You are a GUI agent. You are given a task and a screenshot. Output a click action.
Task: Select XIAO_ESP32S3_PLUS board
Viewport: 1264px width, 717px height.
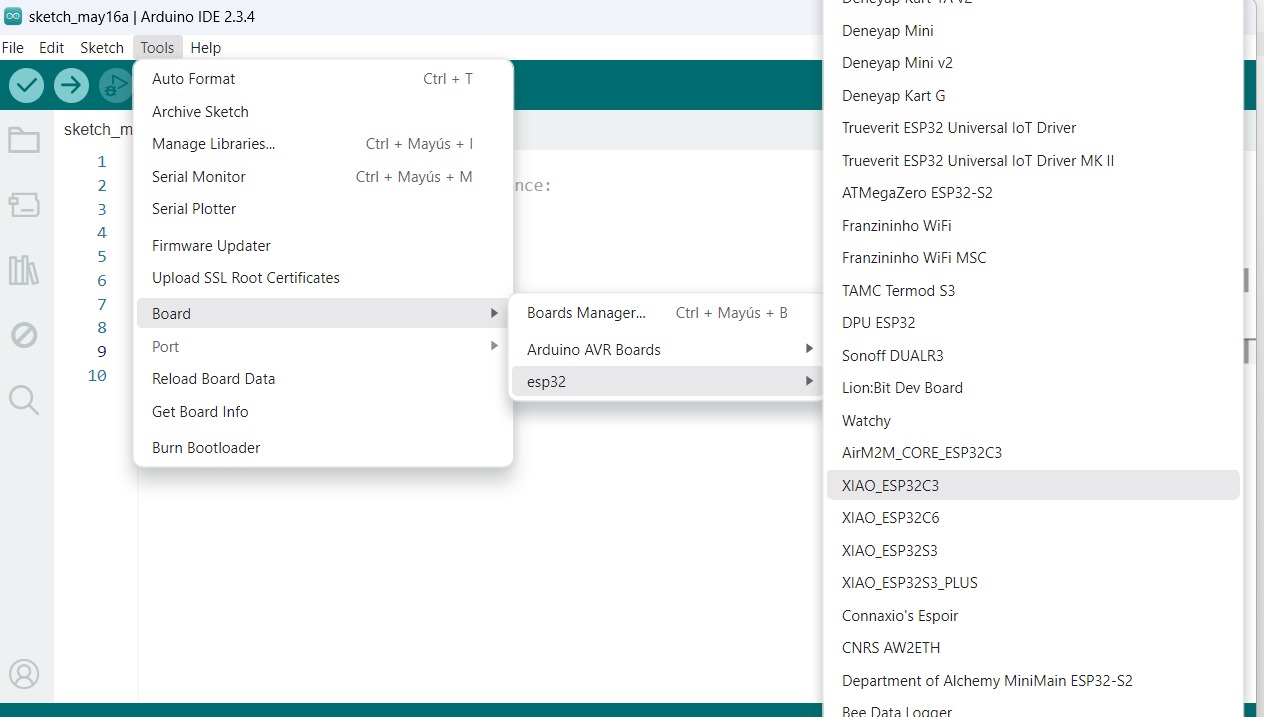[1033, 583]
